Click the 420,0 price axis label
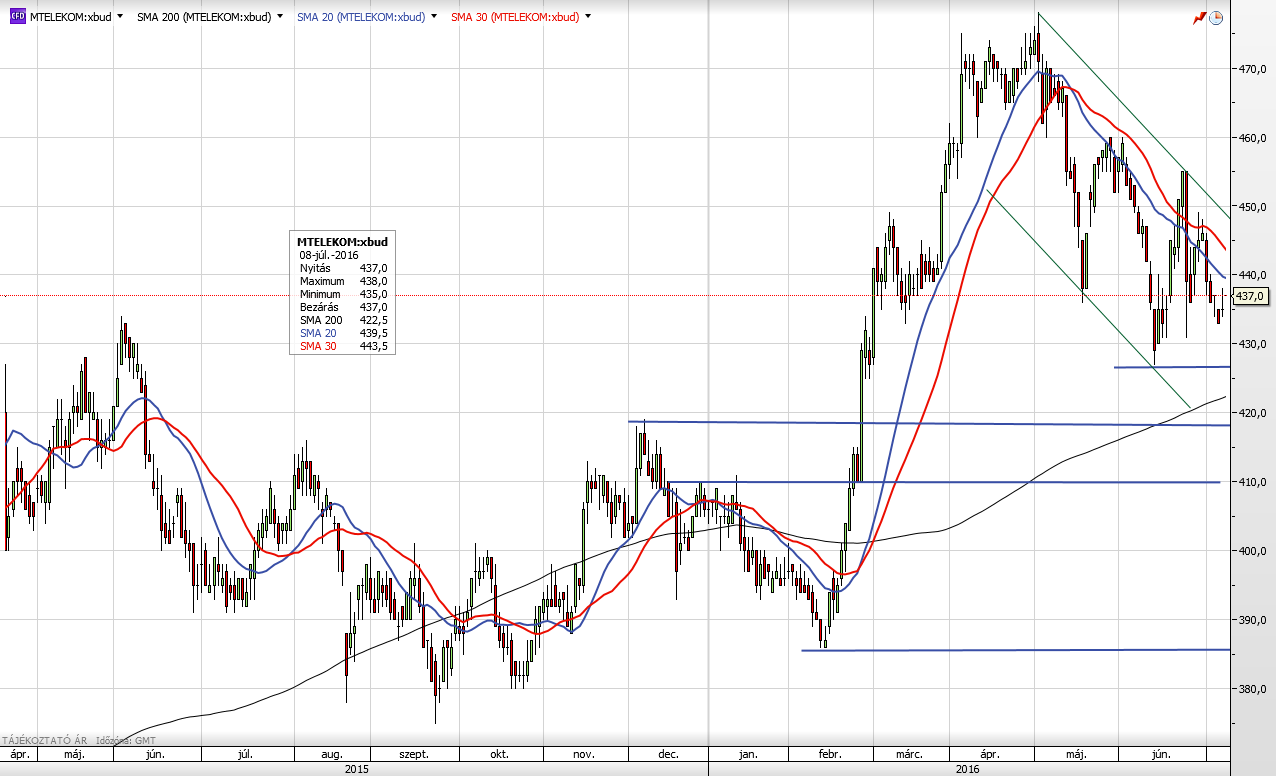The width and height of the screenshot is (1276, 776). pos(1253,413)
